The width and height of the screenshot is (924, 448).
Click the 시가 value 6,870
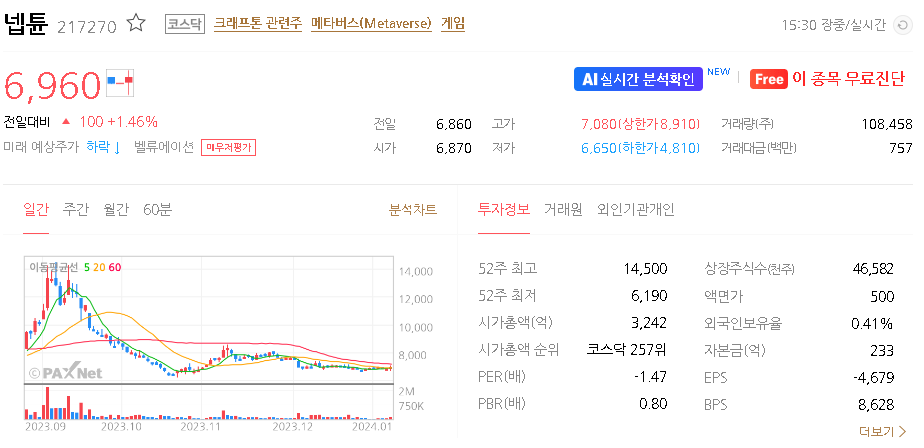point(454,148)
